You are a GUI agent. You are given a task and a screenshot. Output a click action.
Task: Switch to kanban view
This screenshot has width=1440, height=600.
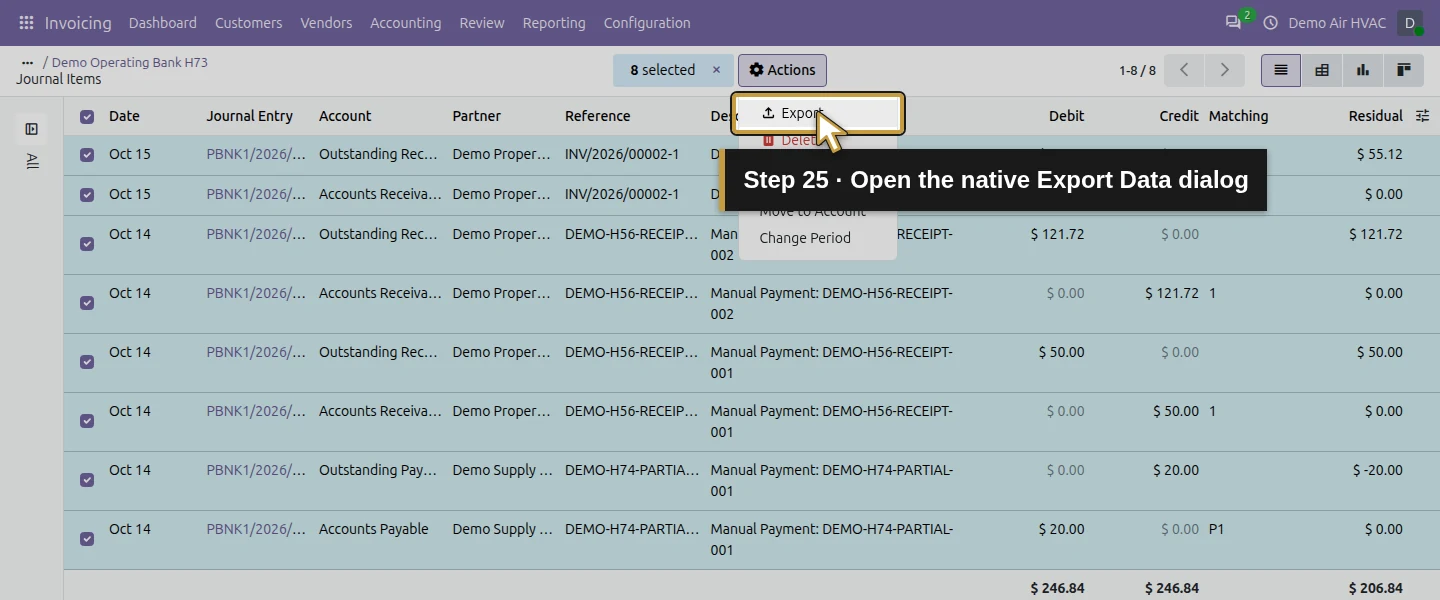coord(1404,70)
